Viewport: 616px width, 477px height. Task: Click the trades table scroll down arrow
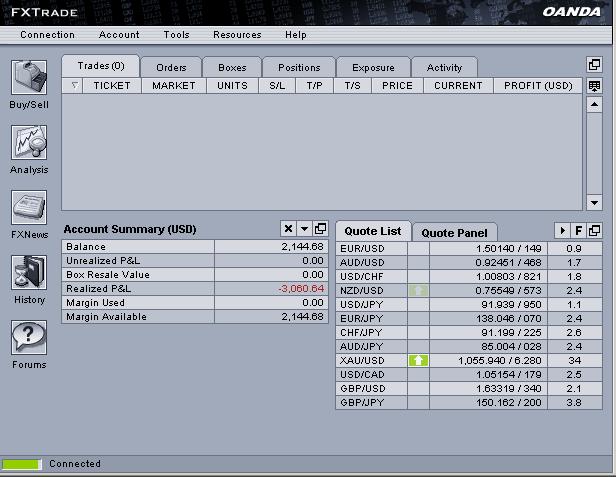(x=594, y=203)
